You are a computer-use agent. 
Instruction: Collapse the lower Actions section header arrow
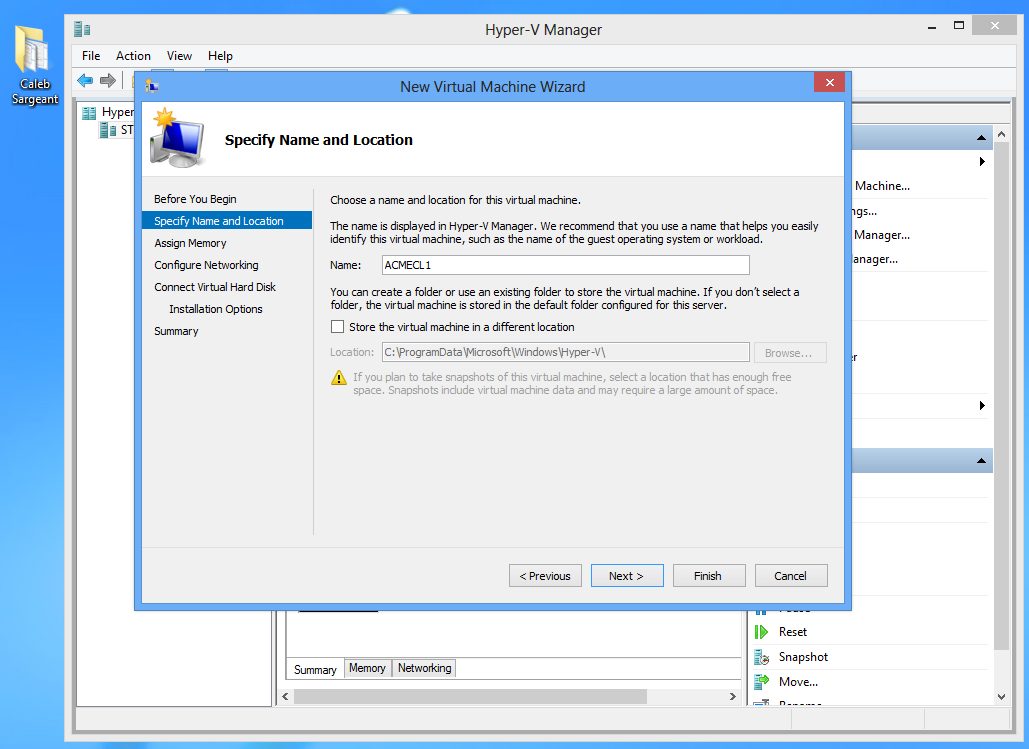pos(981,461)
